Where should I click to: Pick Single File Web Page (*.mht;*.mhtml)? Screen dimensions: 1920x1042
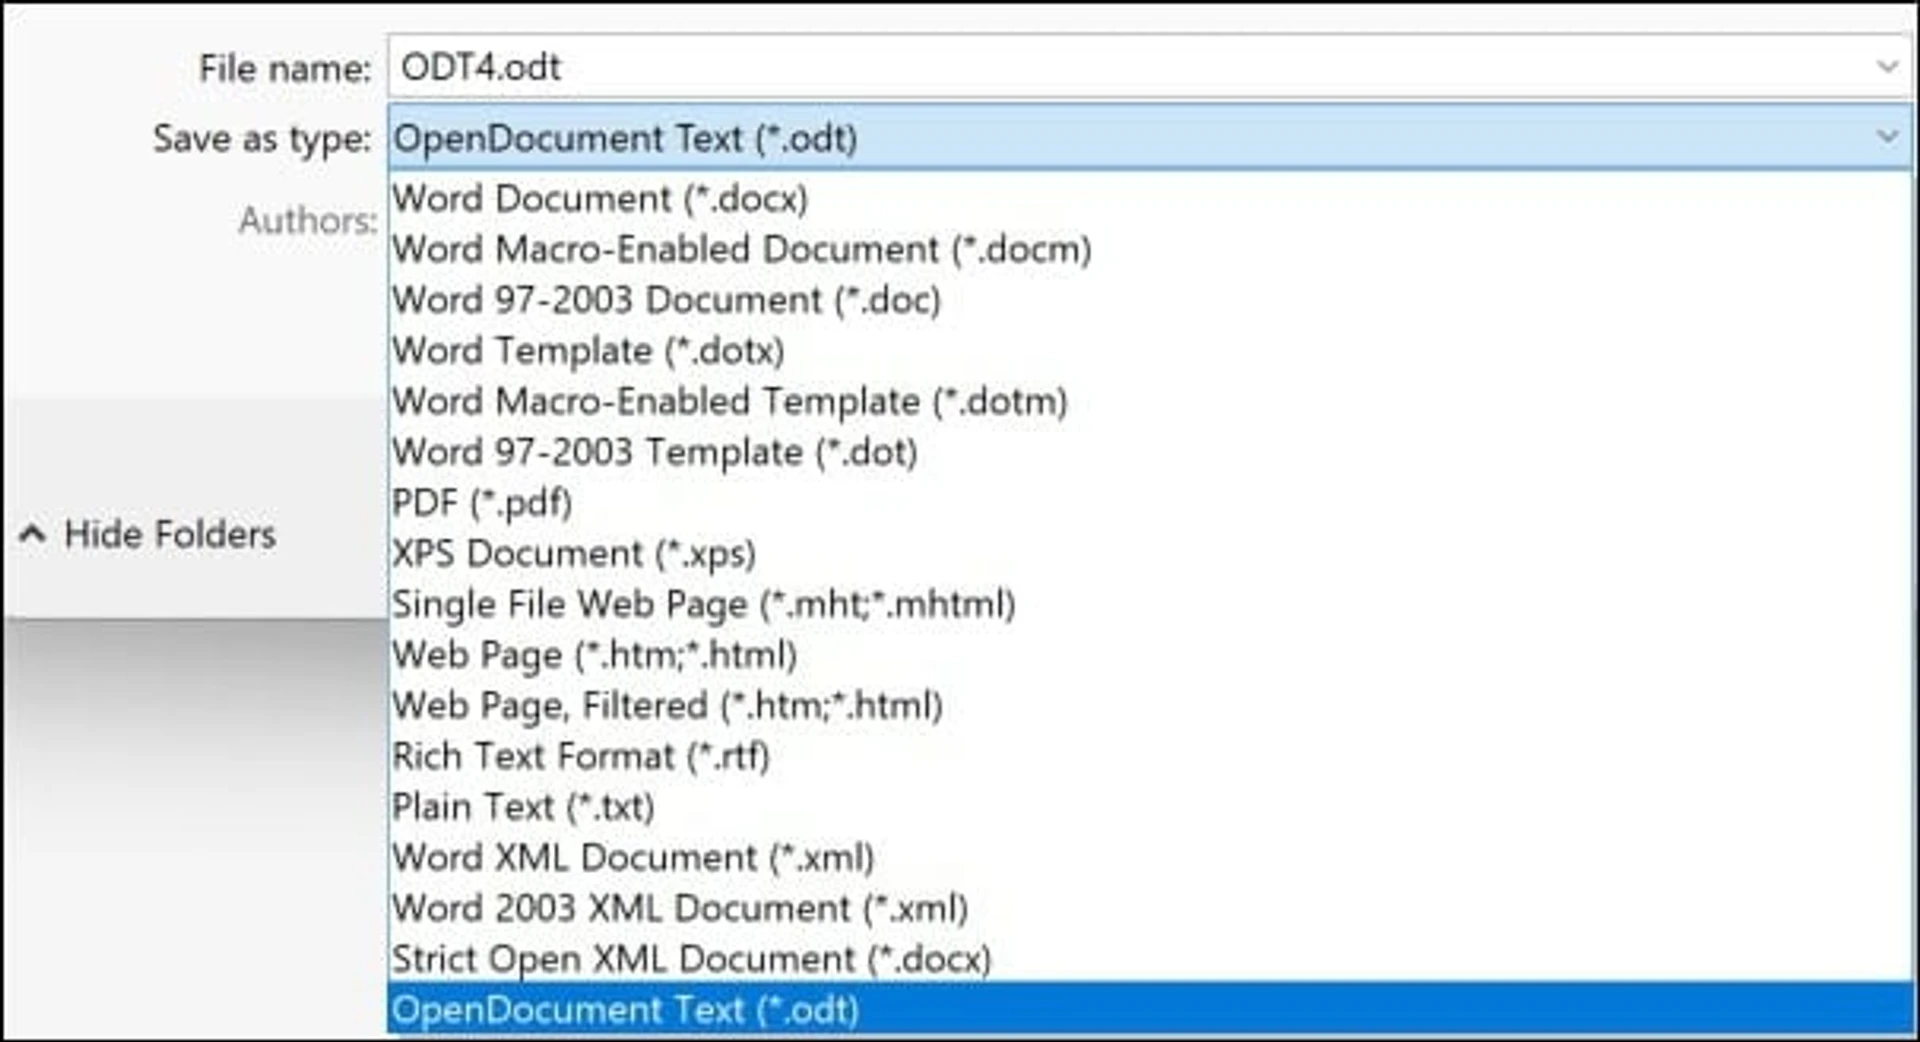1150,604
